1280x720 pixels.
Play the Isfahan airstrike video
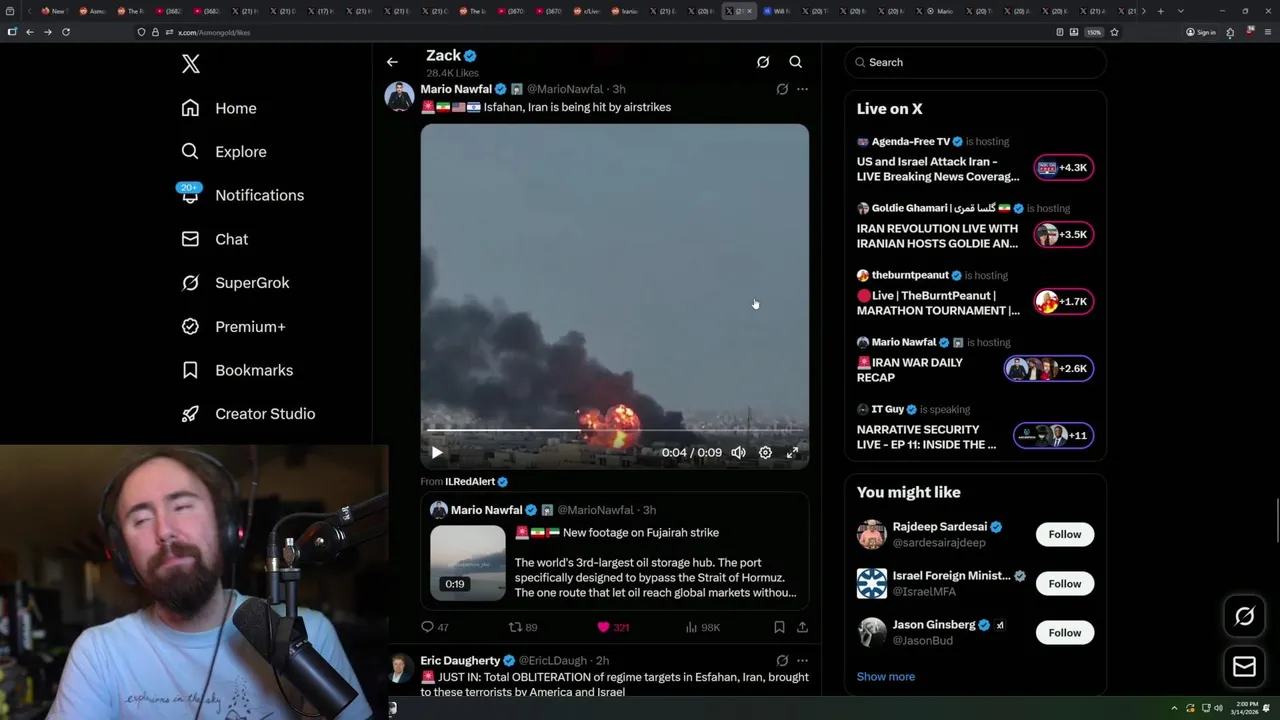tap(437, 453)
